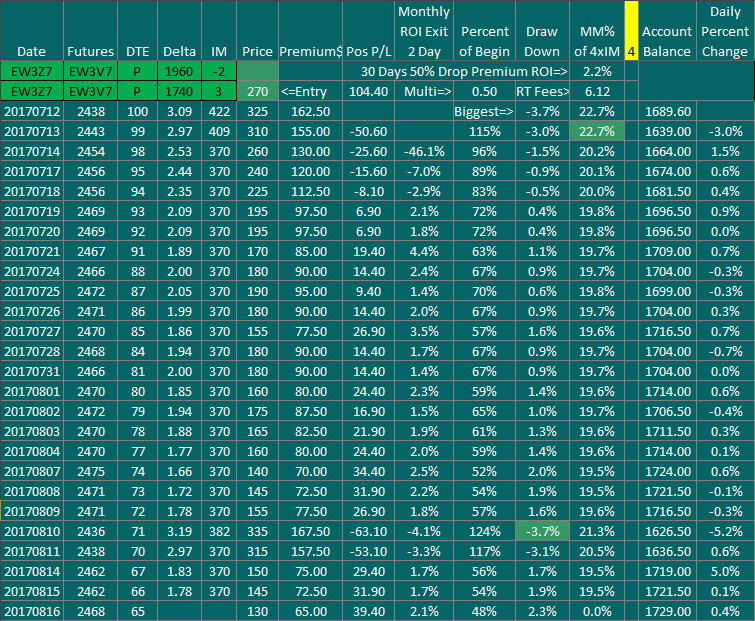Image resolution: width=755 pixels, height=621 pixels.
Task: Select the -46.1% monthly ROI cell
Action: click(424, 151)
